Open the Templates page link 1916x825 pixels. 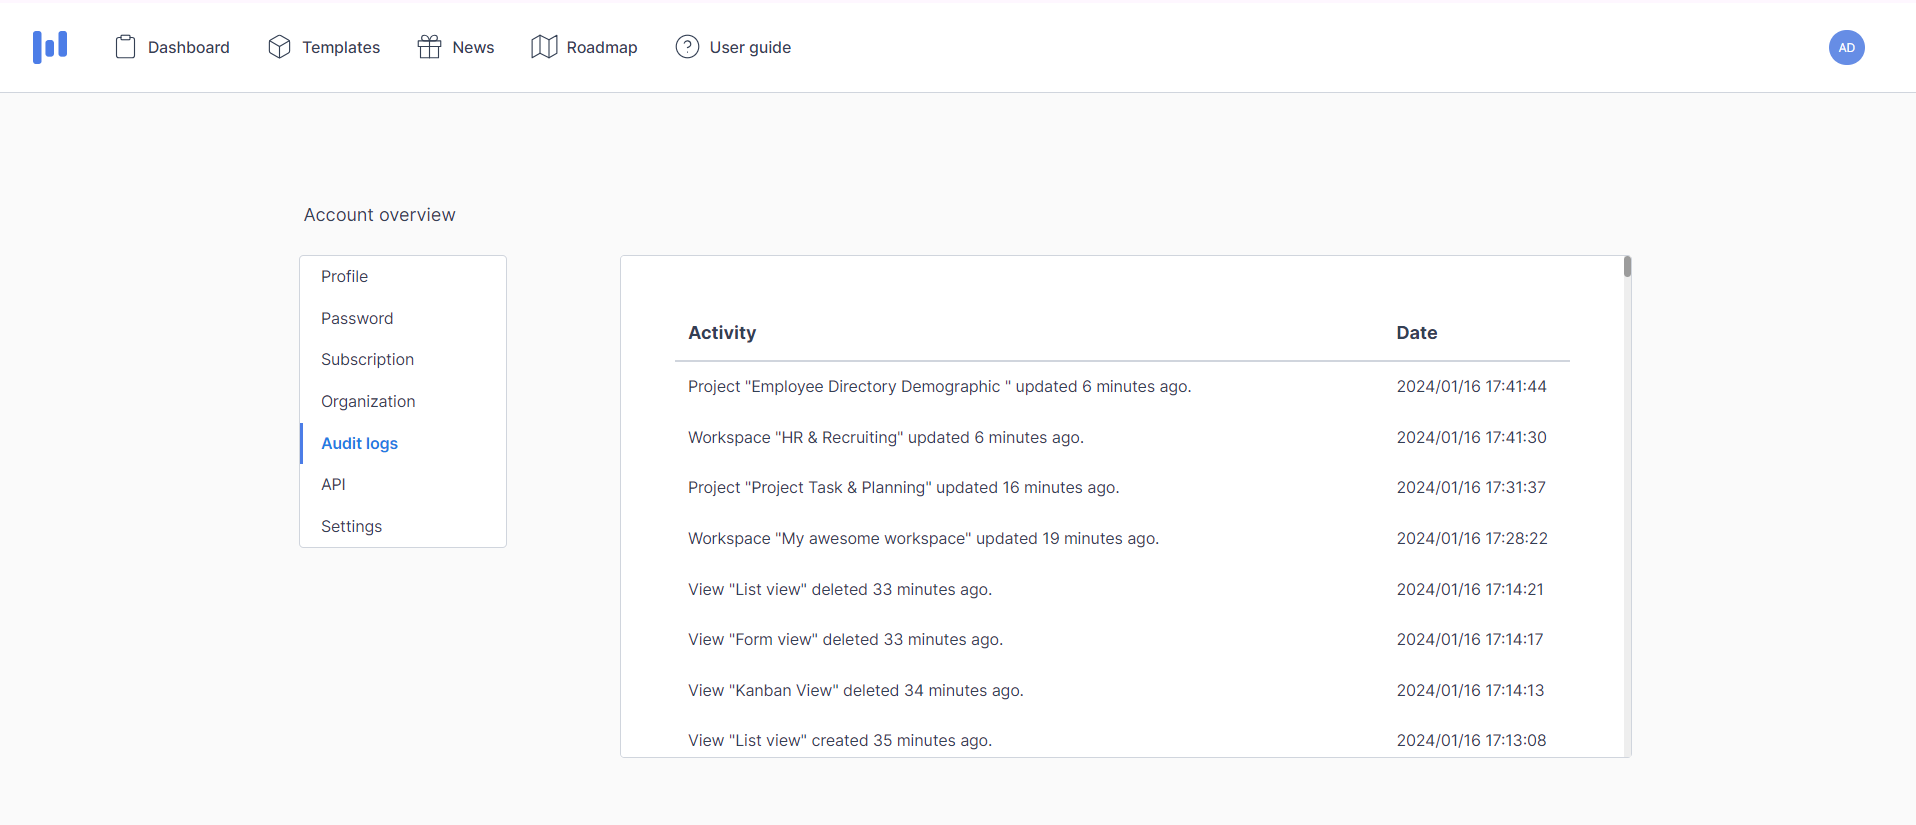[x=341, y=47]
